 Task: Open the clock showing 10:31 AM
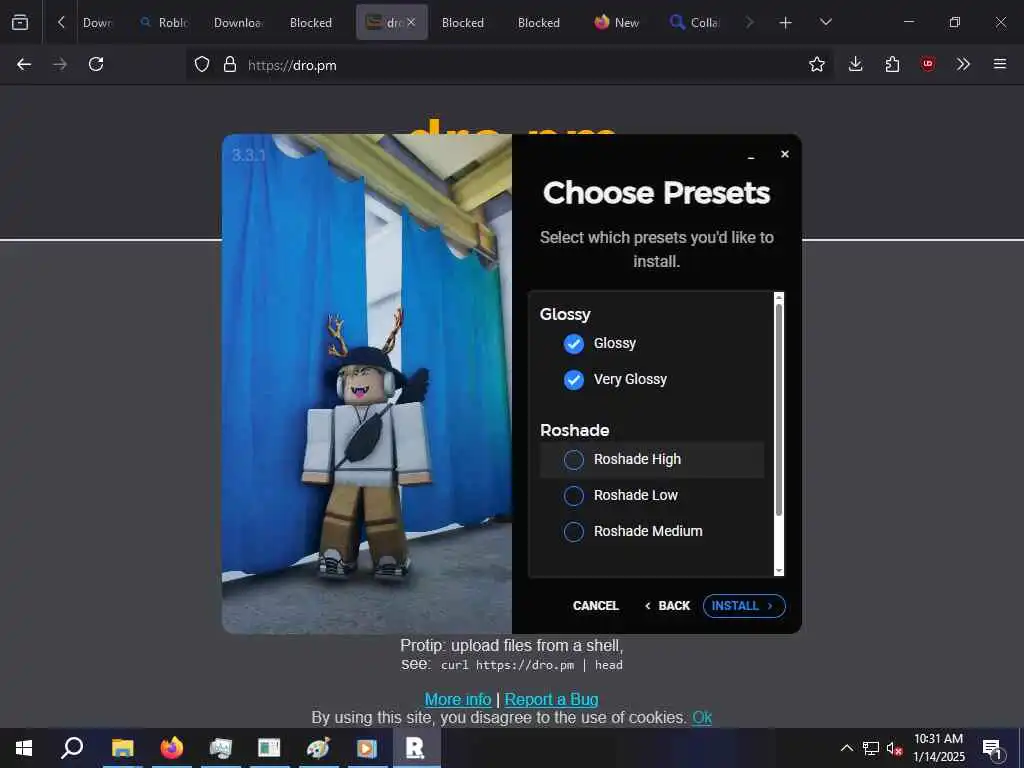[938, 748]
